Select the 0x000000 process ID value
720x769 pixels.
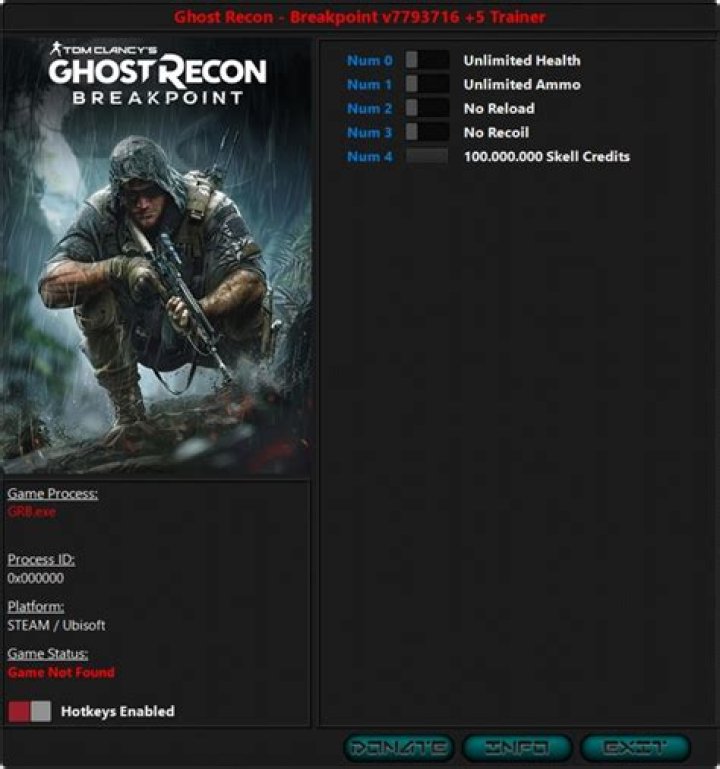[x=36, y=577]
